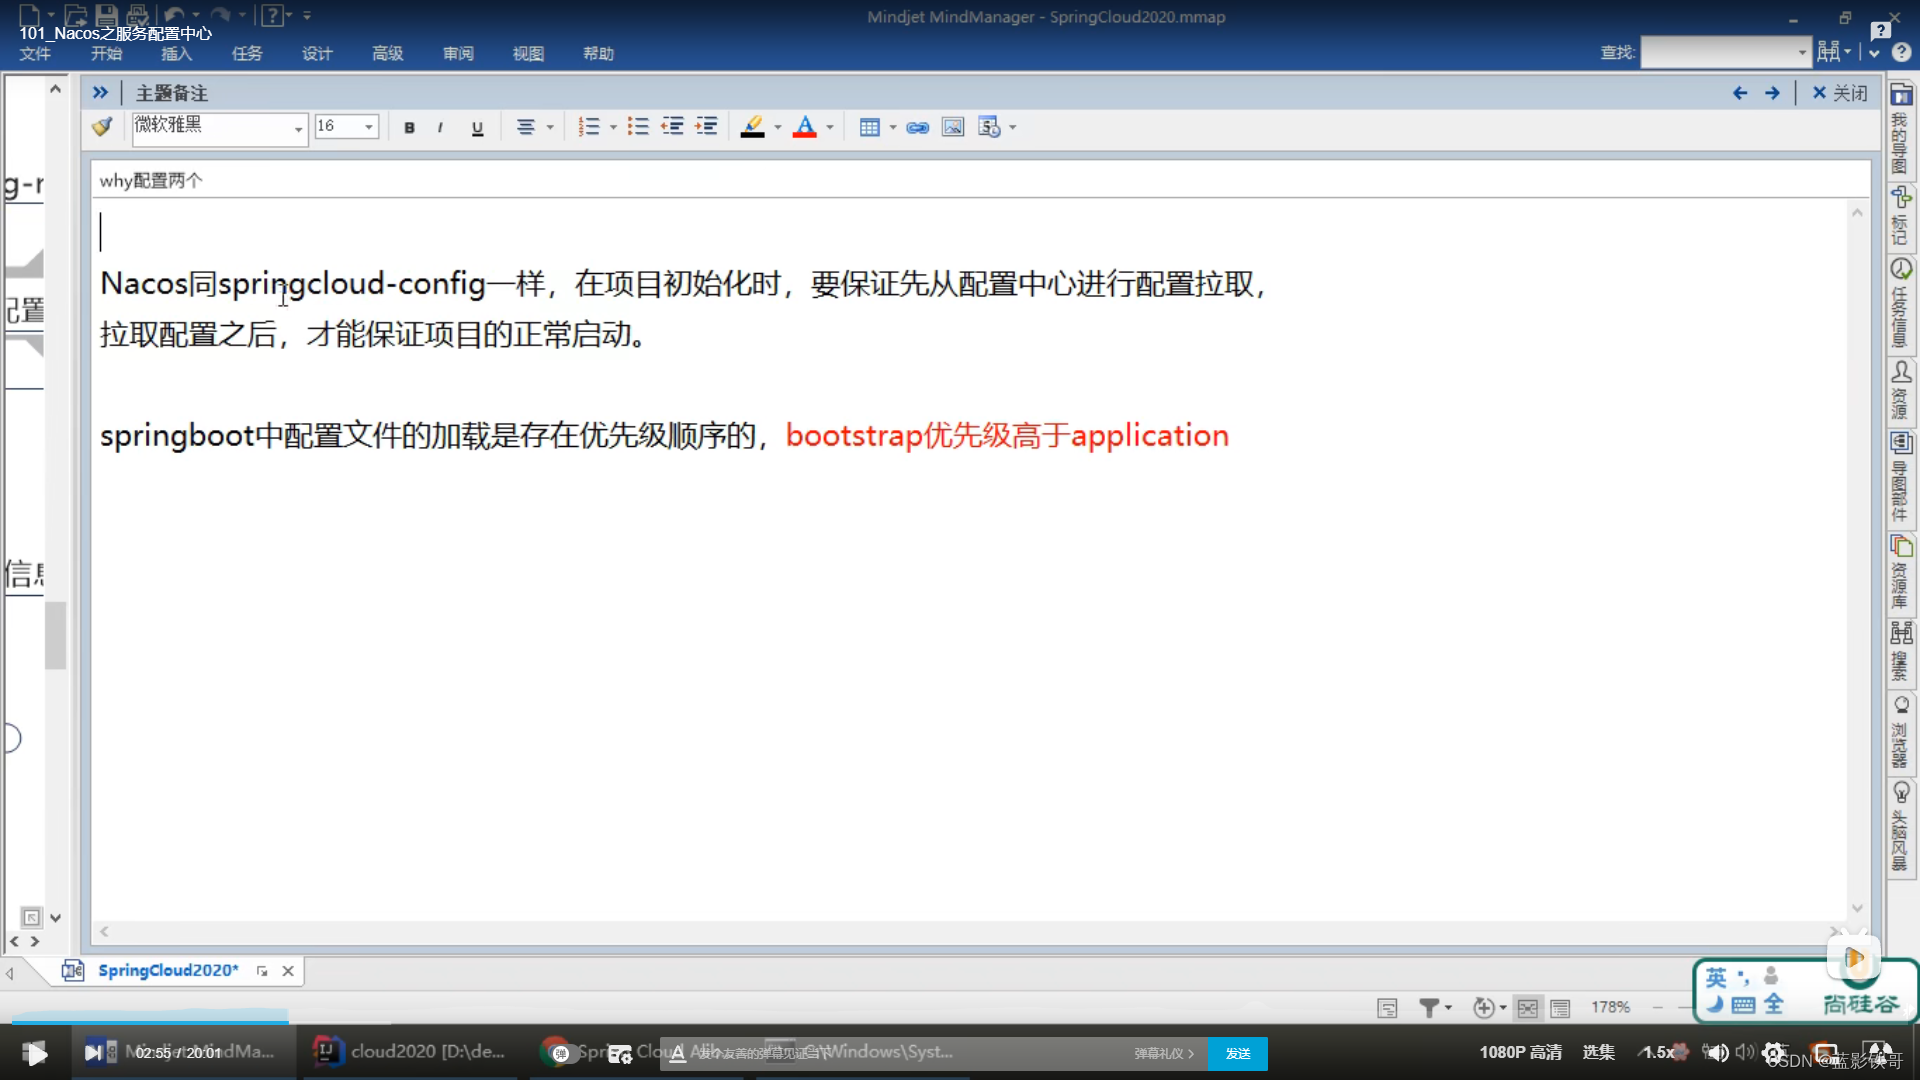Go to previous topic note arrow
Screen dimensions: 1920x1080
[x=1740, y=93]
